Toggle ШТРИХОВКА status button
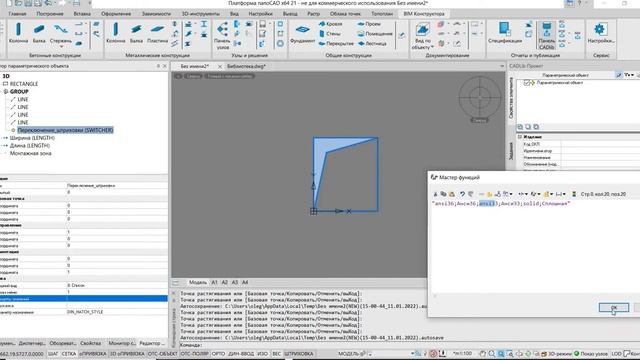The image size is (640, 360). (x=299, y=354)
